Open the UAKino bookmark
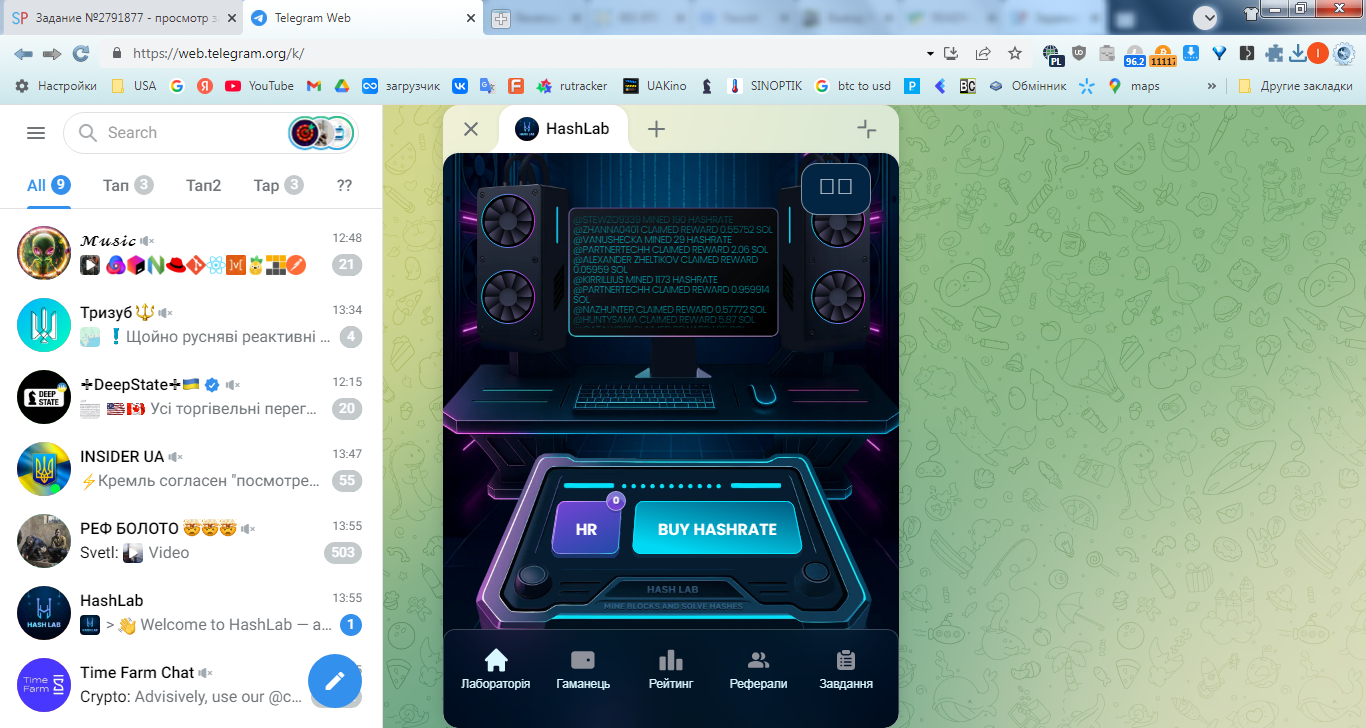 (655, 86)
